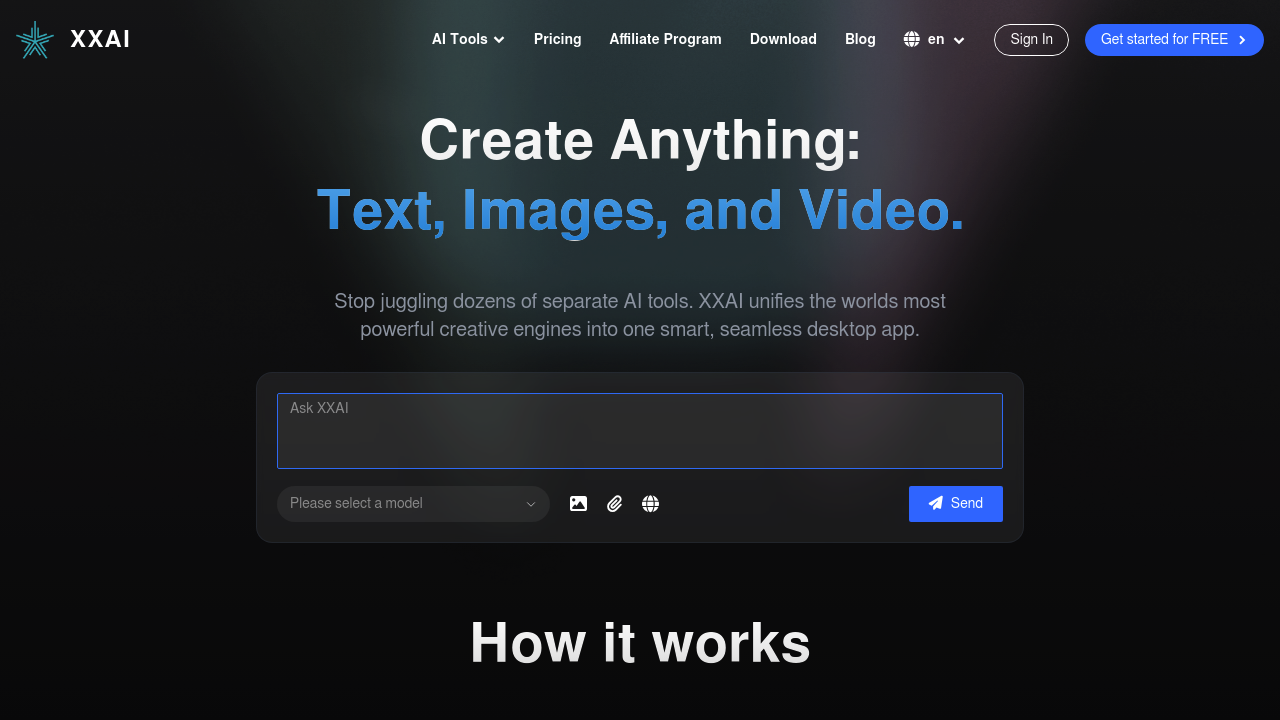Image resolution: width=1280 pixels, height=720 pixels.
Task: Open the Affiliate Program page
Action: click(665, 40)
